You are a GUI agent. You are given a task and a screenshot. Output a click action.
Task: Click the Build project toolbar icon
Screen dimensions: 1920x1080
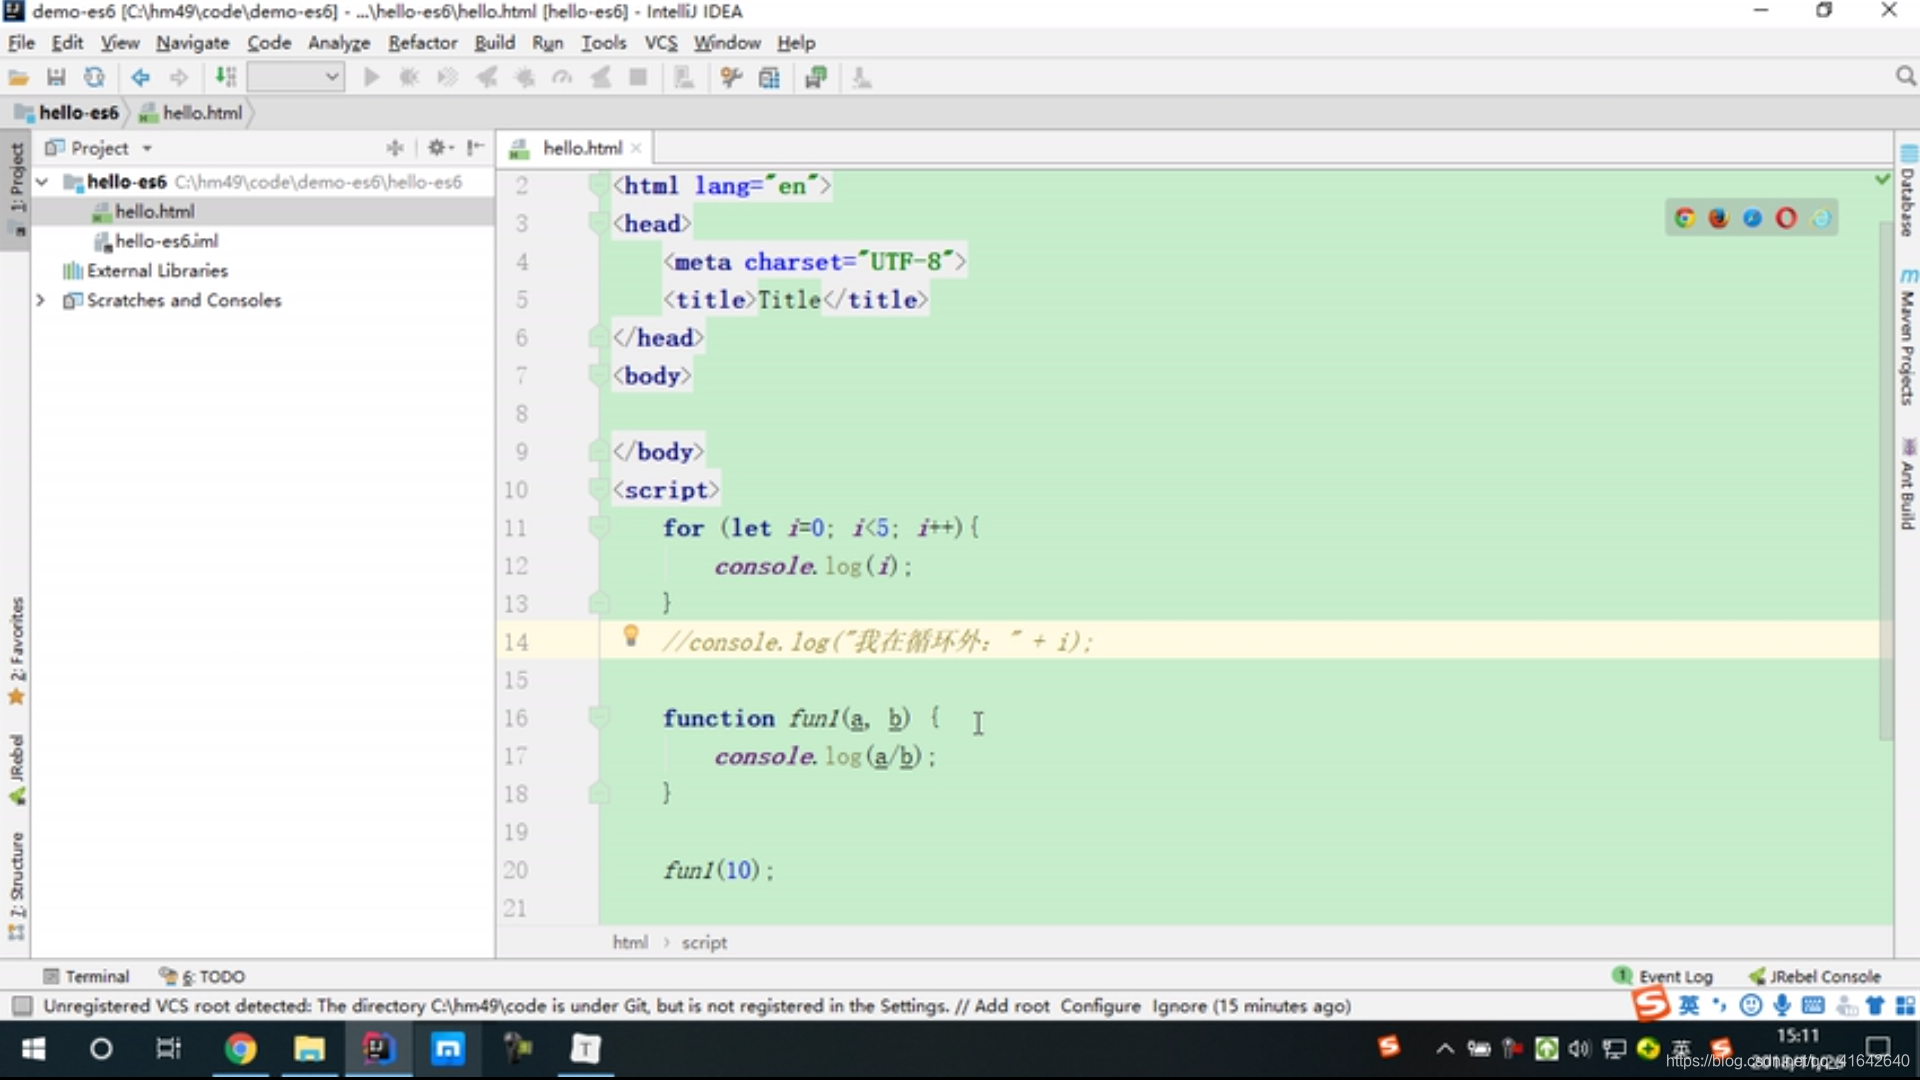[x=226, y=78]
